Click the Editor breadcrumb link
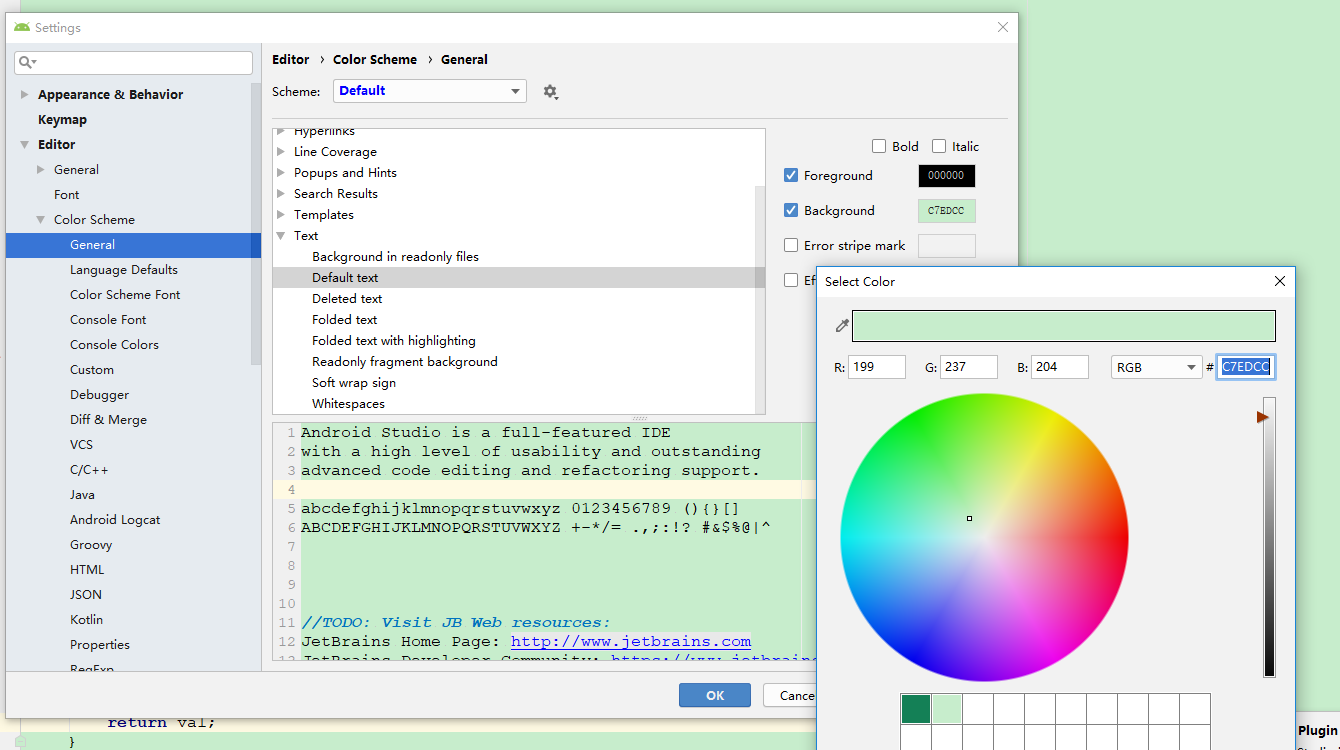 290,59
